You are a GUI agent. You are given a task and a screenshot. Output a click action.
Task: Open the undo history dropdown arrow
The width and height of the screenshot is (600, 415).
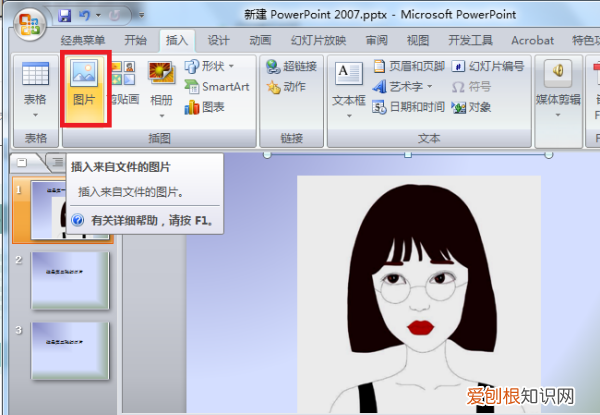tap(98, 15)
